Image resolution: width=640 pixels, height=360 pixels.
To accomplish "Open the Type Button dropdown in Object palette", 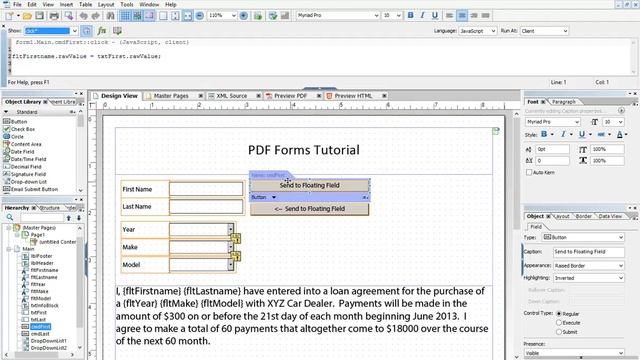I will pos(621,238).
